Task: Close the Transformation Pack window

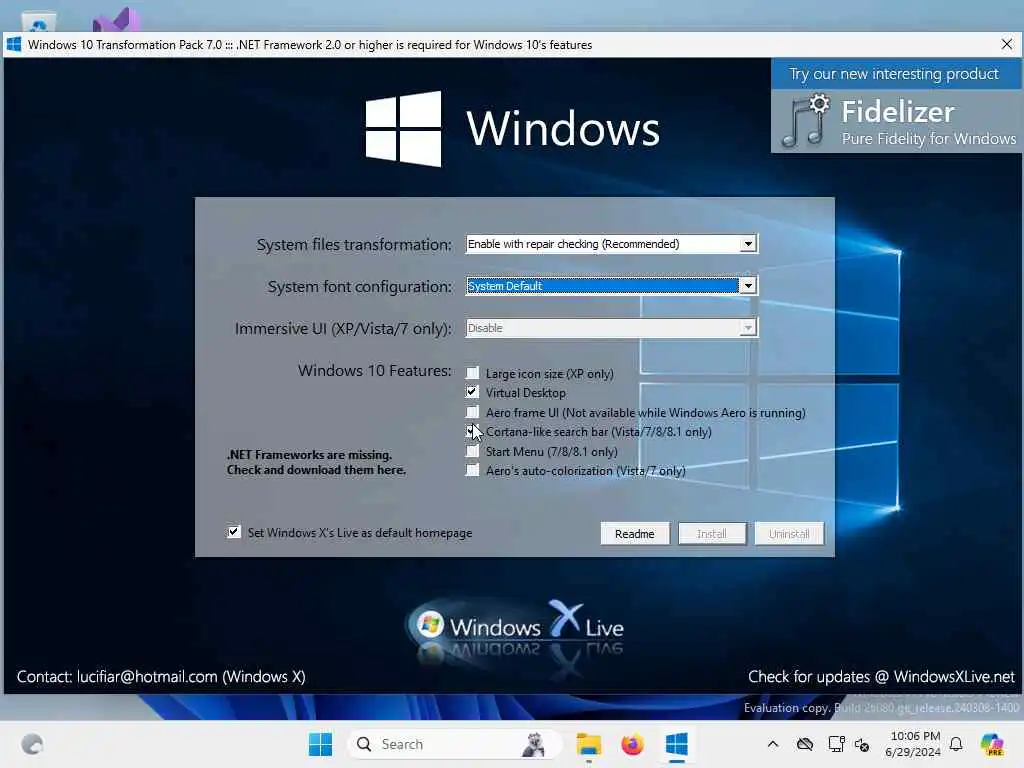Action: (x=1006, y=44)
